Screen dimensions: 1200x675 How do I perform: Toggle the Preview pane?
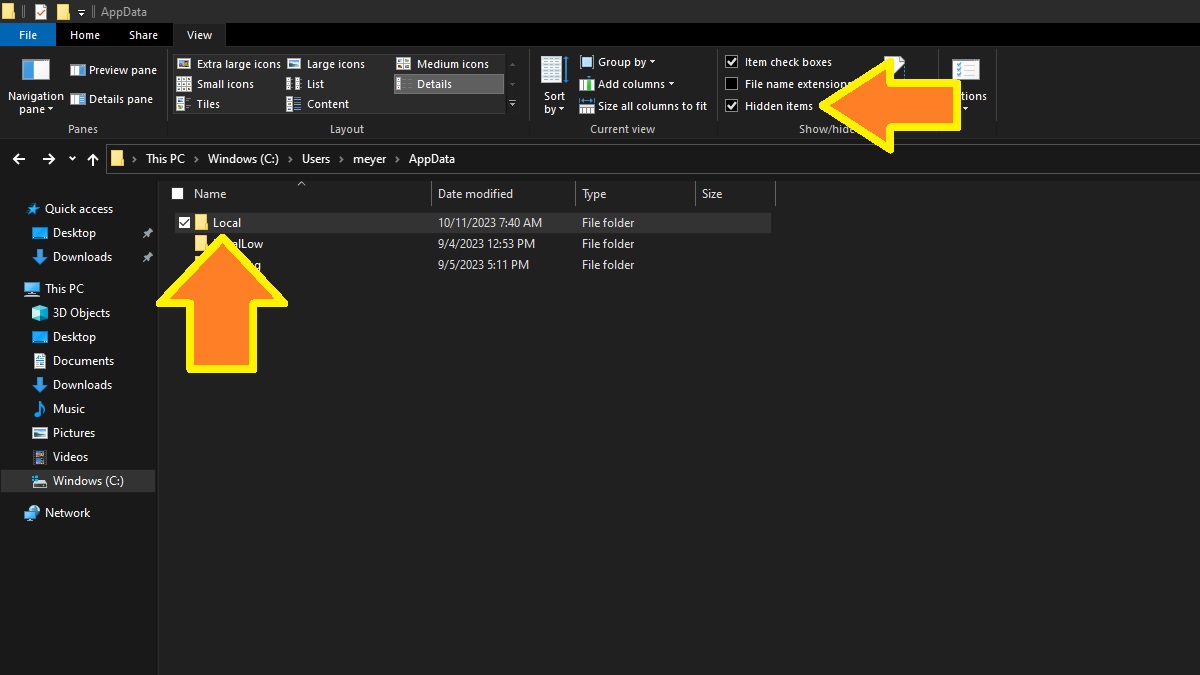pos(113,70)
